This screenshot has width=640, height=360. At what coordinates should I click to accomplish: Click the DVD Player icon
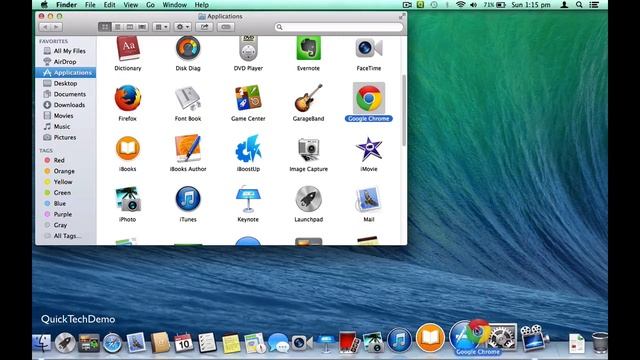pos(248,49)
